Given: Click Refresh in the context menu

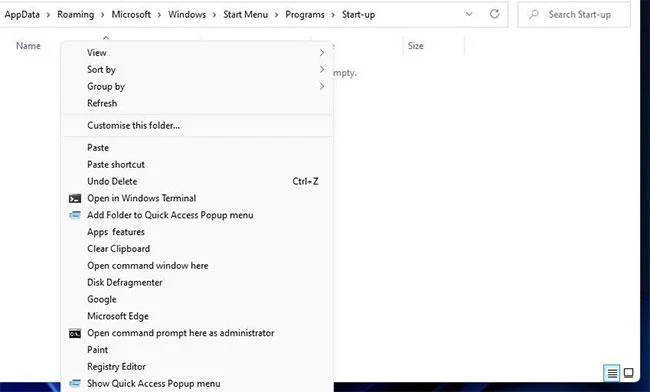Looking at the screenshot, I should click(197, 103).
